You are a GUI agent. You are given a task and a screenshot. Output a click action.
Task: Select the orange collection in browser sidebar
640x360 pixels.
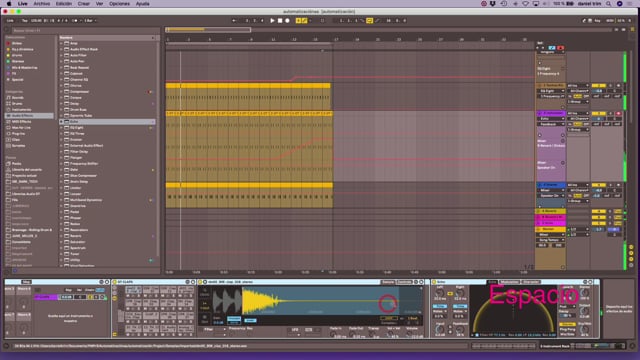22,49
